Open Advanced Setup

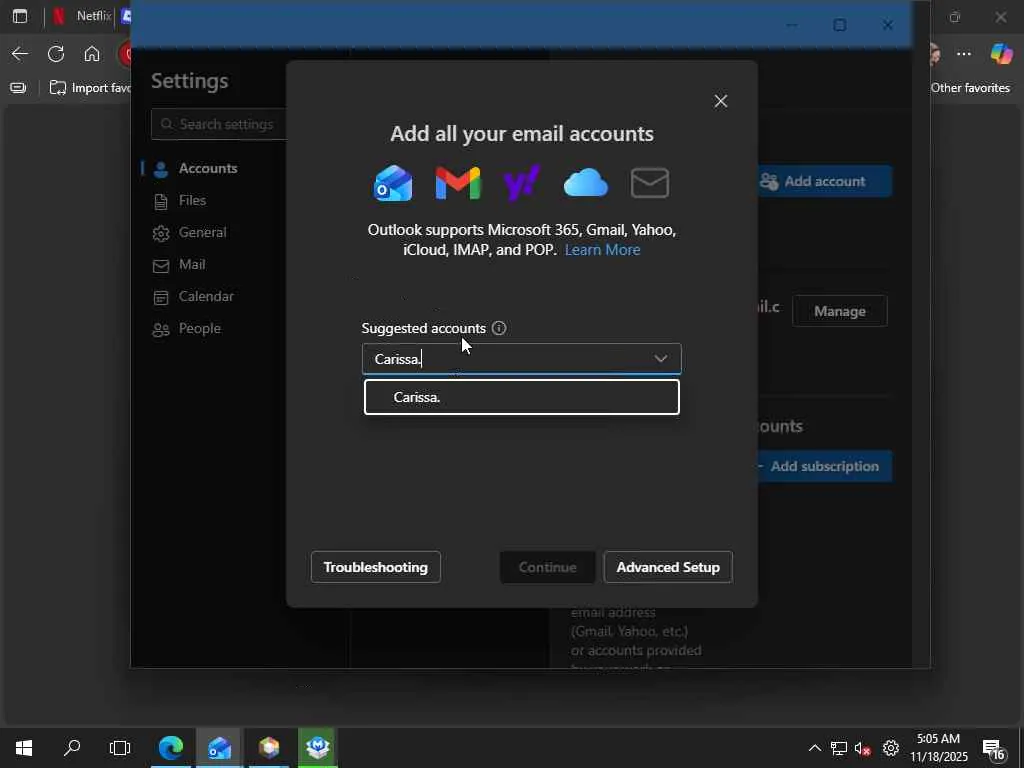coord(668,567)
